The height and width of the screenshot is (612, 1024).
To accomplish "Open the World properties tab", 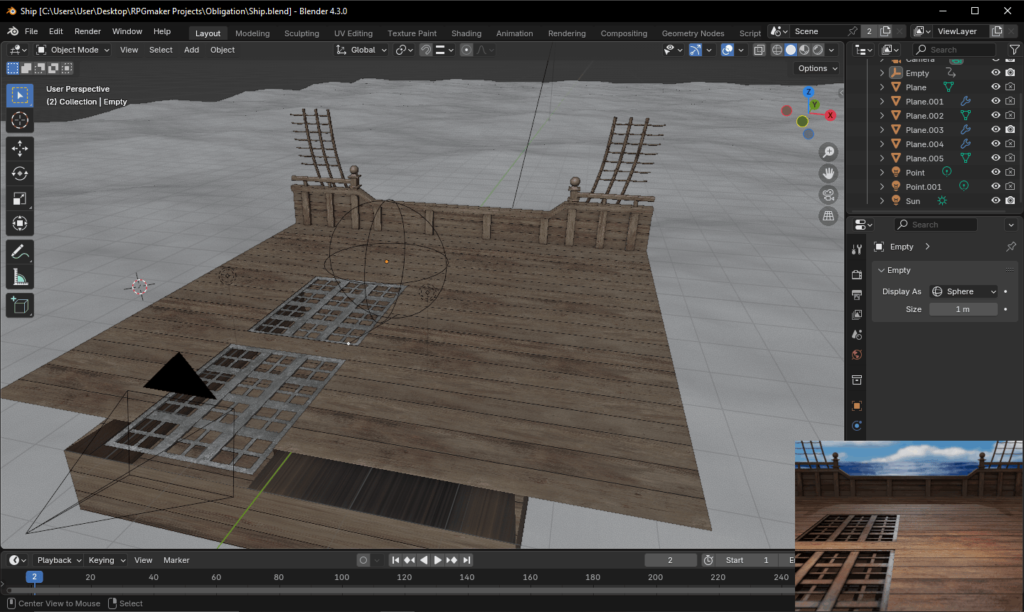I will click(856, 355).
